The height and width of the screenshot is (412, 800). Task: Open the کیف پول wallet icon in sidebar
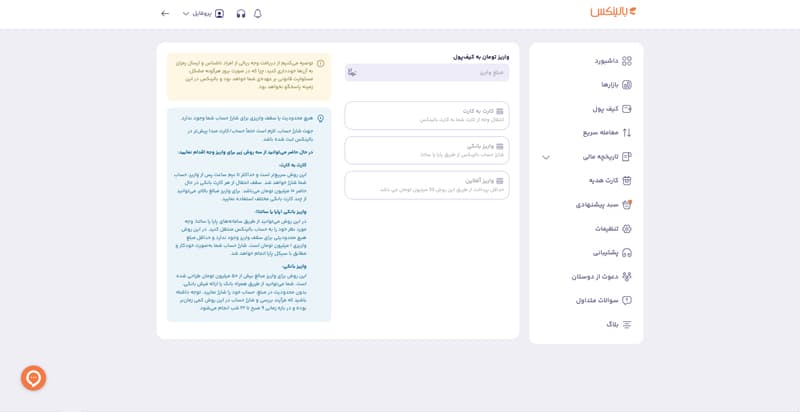click(x=627, y=109)
